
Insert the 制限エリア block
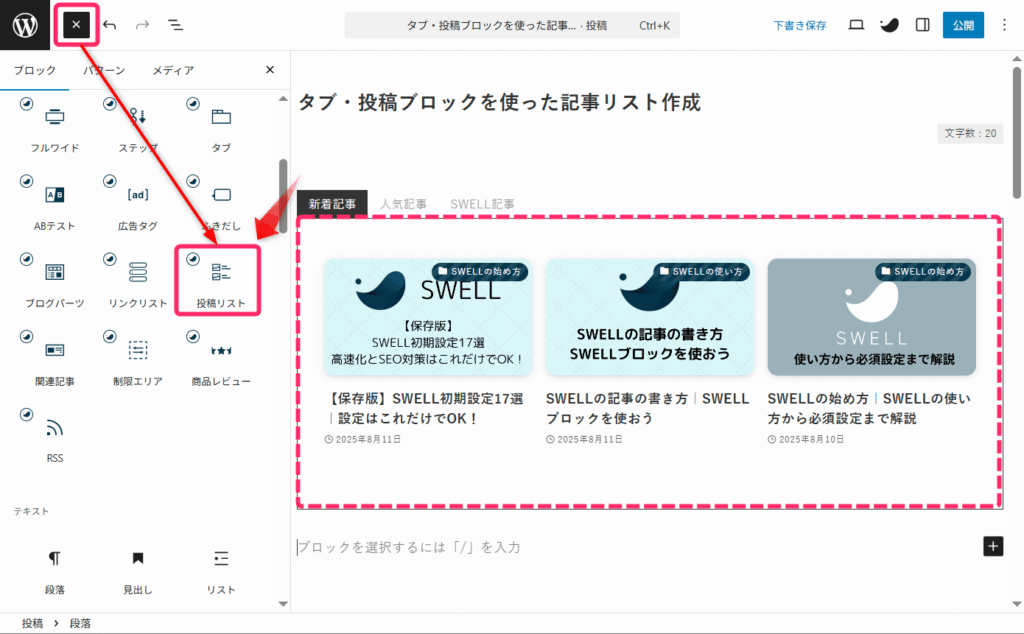pos(138,360)
